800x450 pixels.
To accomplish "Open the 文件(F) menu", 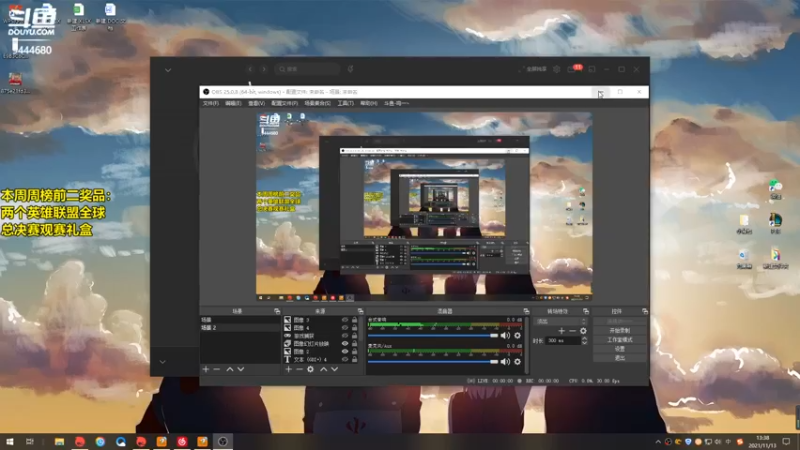I will pyautogui.click(x=211, y=103).
